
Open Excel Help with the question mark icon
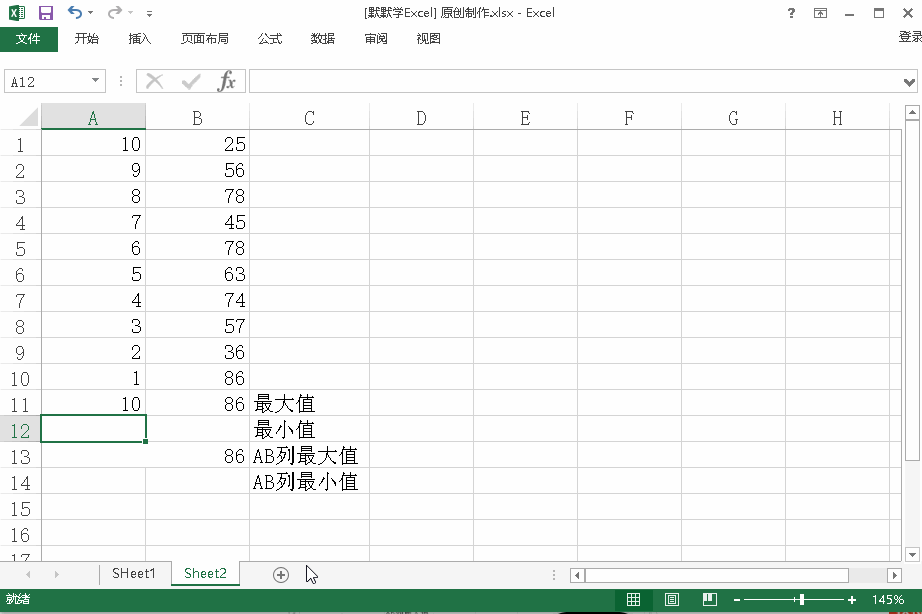click(x=790, y=13)
